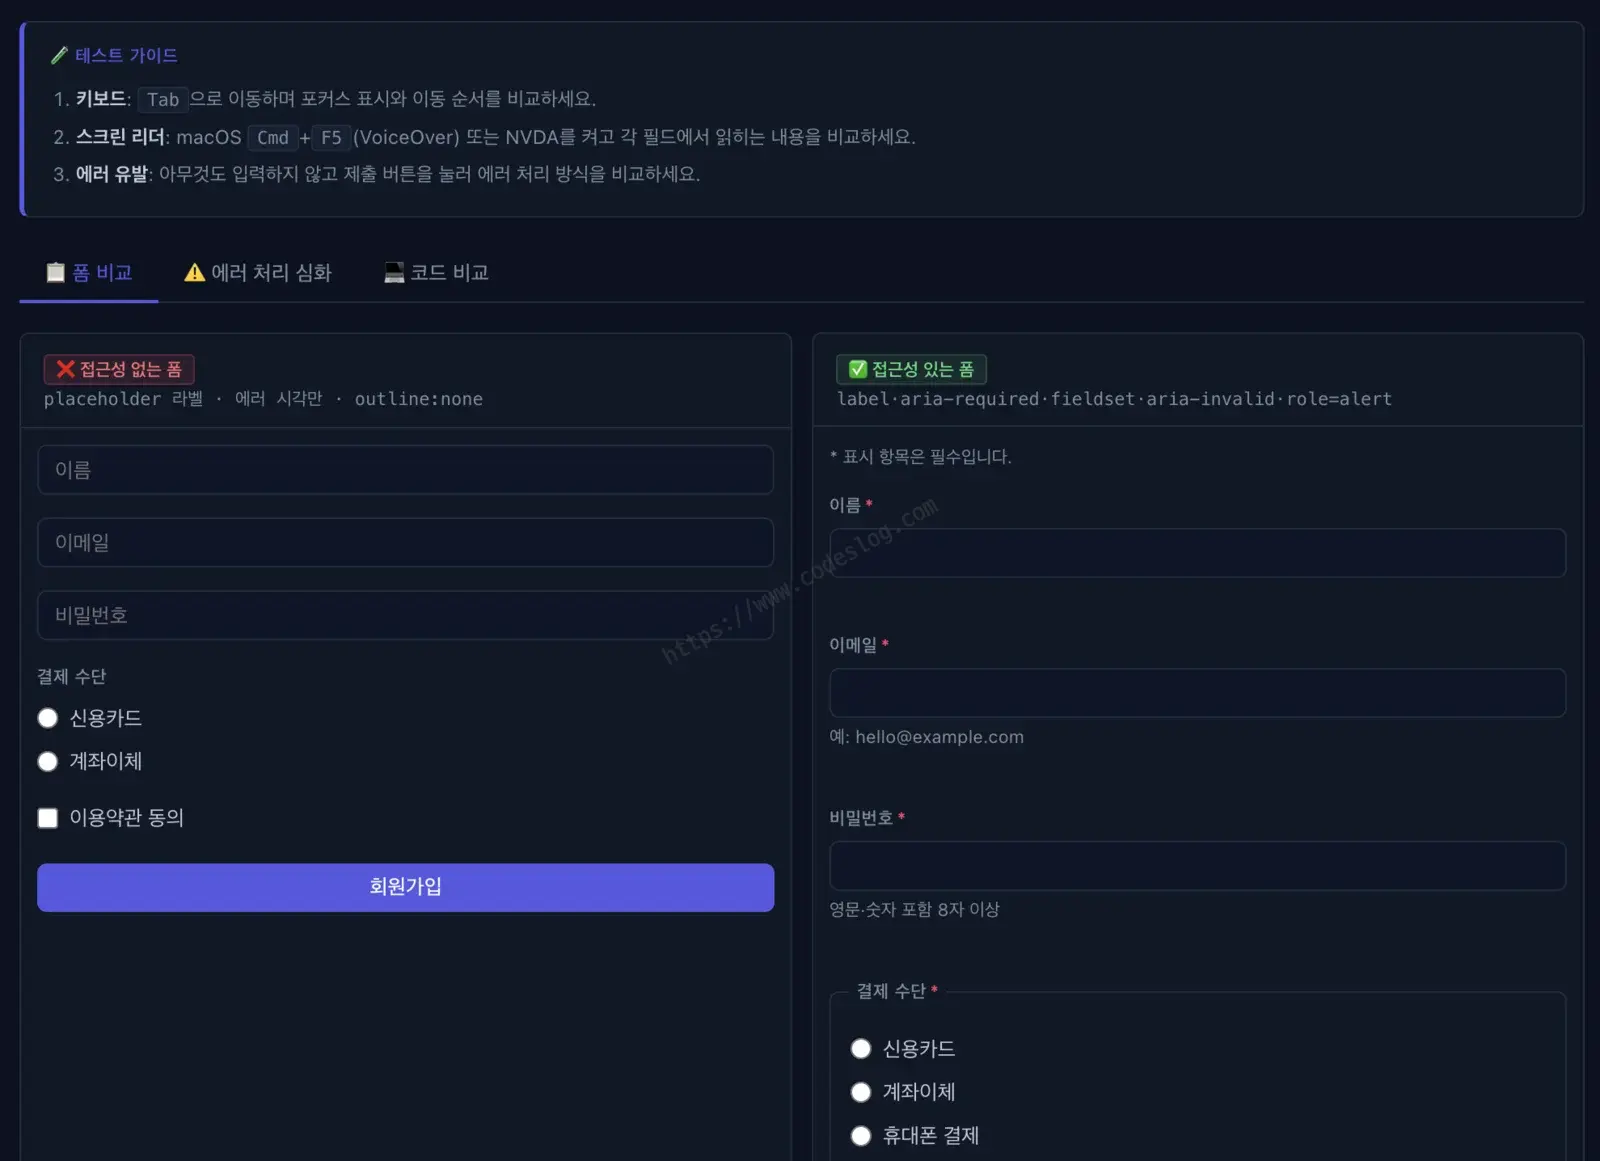The width and height of the screenshot is (1600, 1161).
Task: Click the 접근성 없는 폼 badge
Action: [x=119, y=369]
